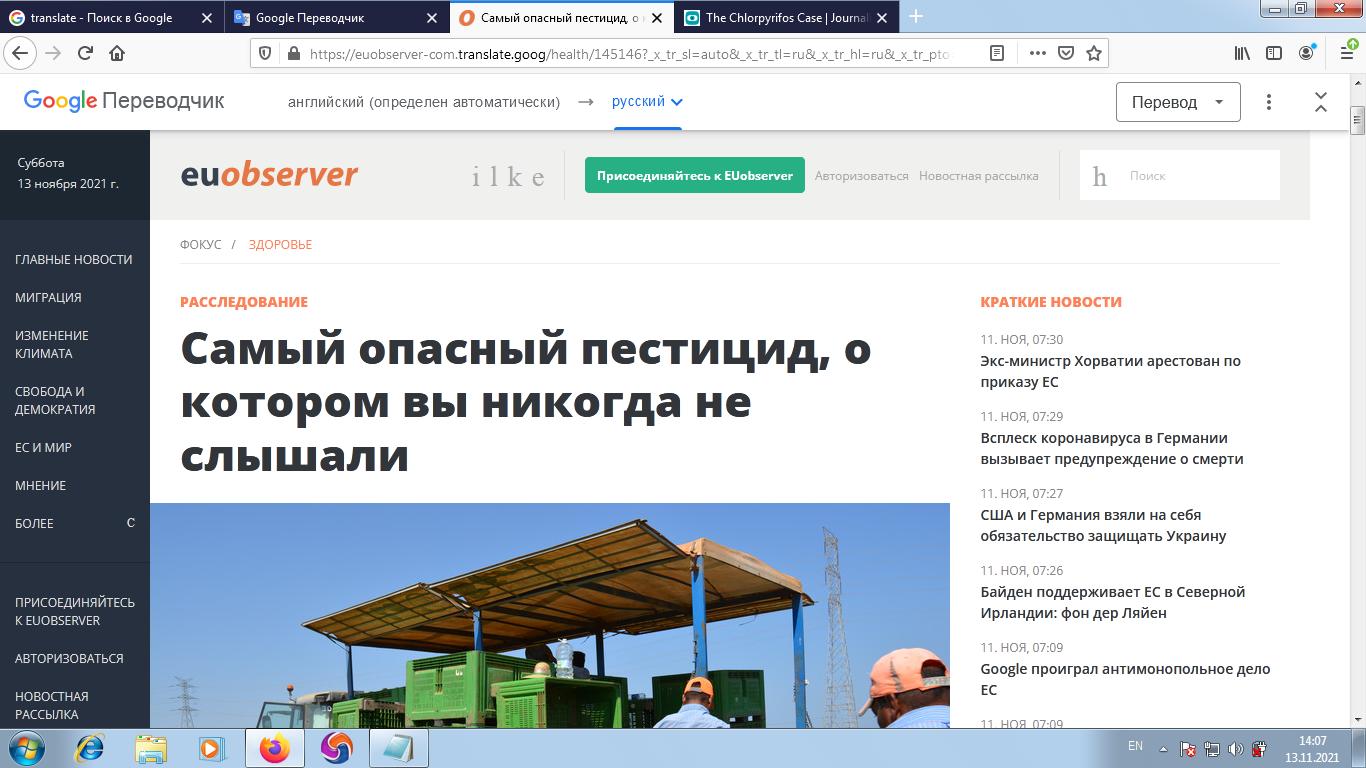Open the ЗДОРОВЬЕ breadcrumb link
The width and height of the screenshot is (1366, 768).
click(x=281, y=243)
